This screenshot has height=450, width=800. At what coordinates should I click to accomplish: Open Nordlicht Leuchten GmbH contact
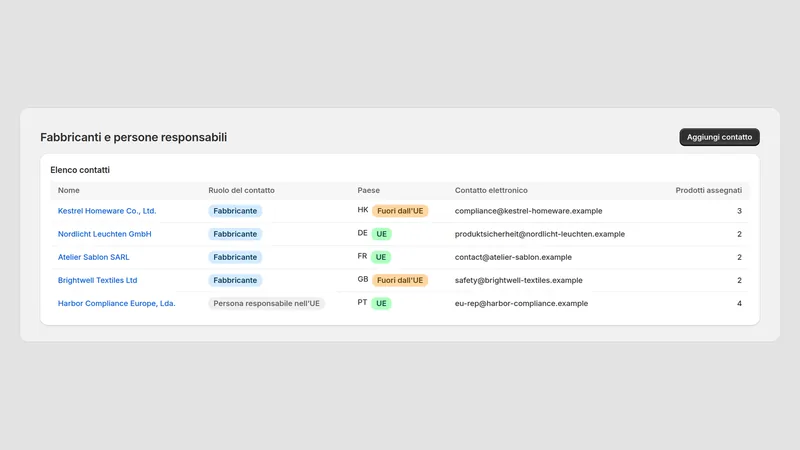tap(105, 234)
